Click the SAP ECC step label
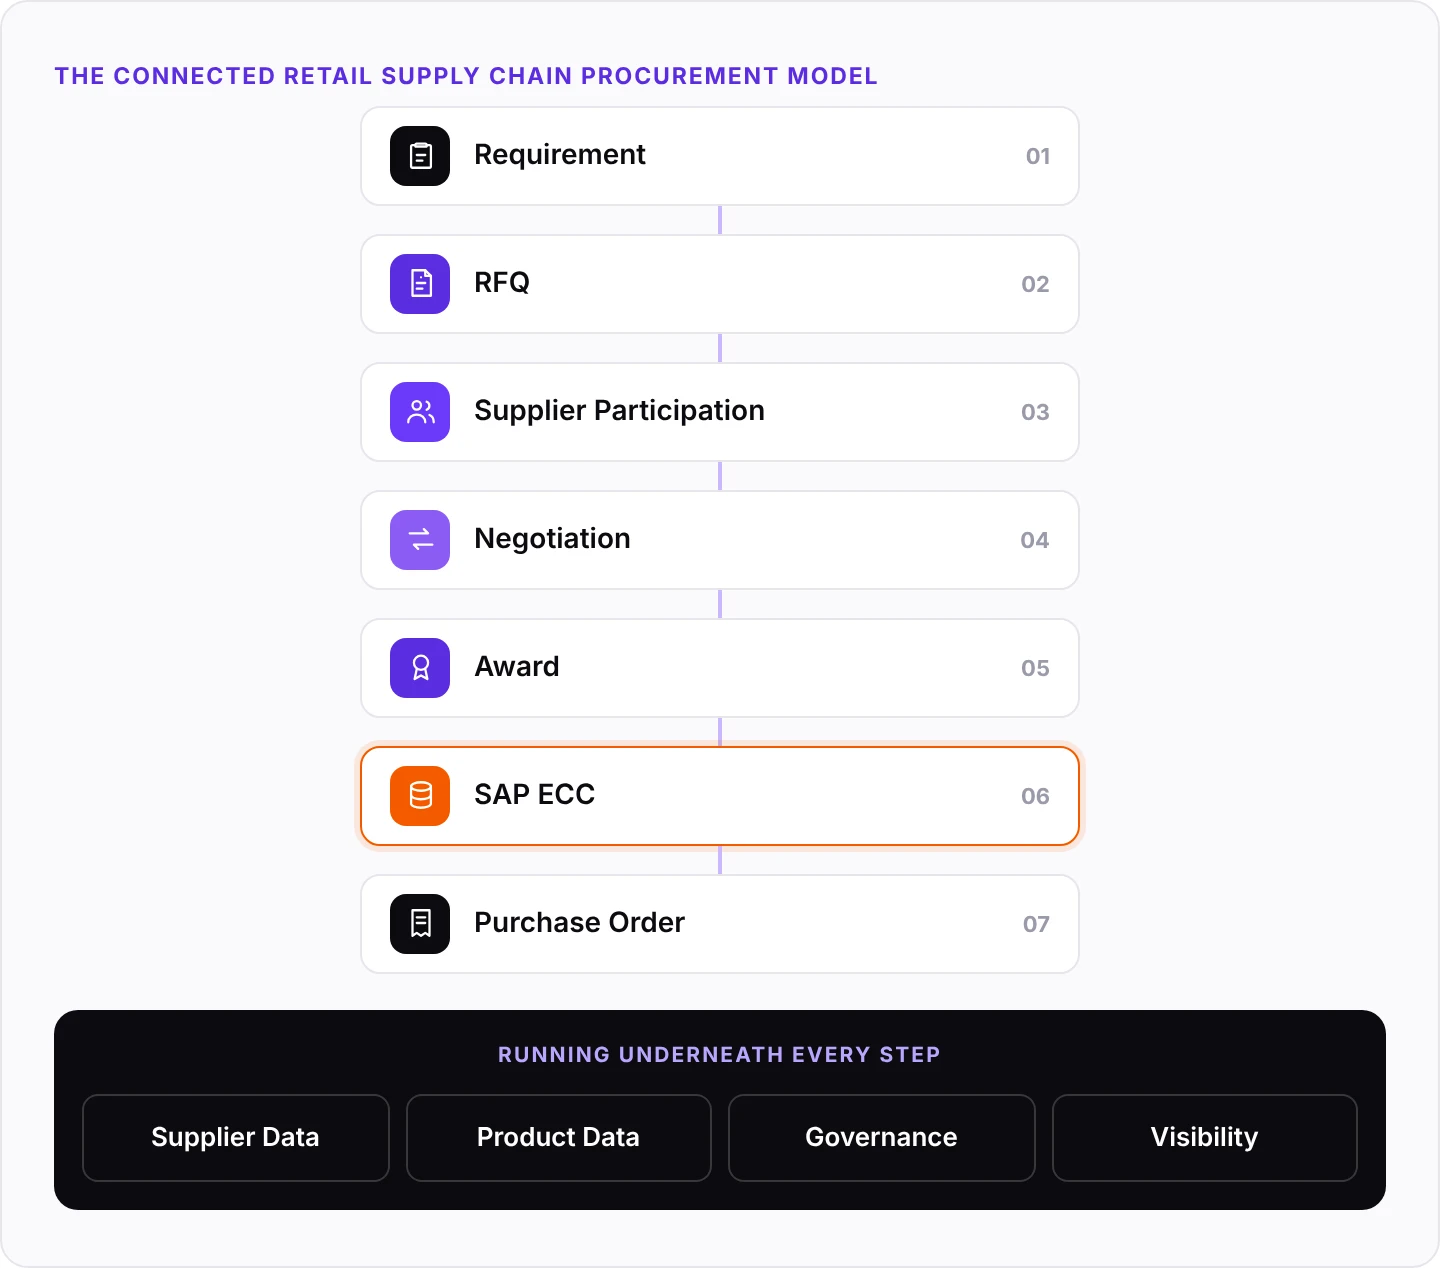Screen dimensions: 1440x1268 (535, 795)
